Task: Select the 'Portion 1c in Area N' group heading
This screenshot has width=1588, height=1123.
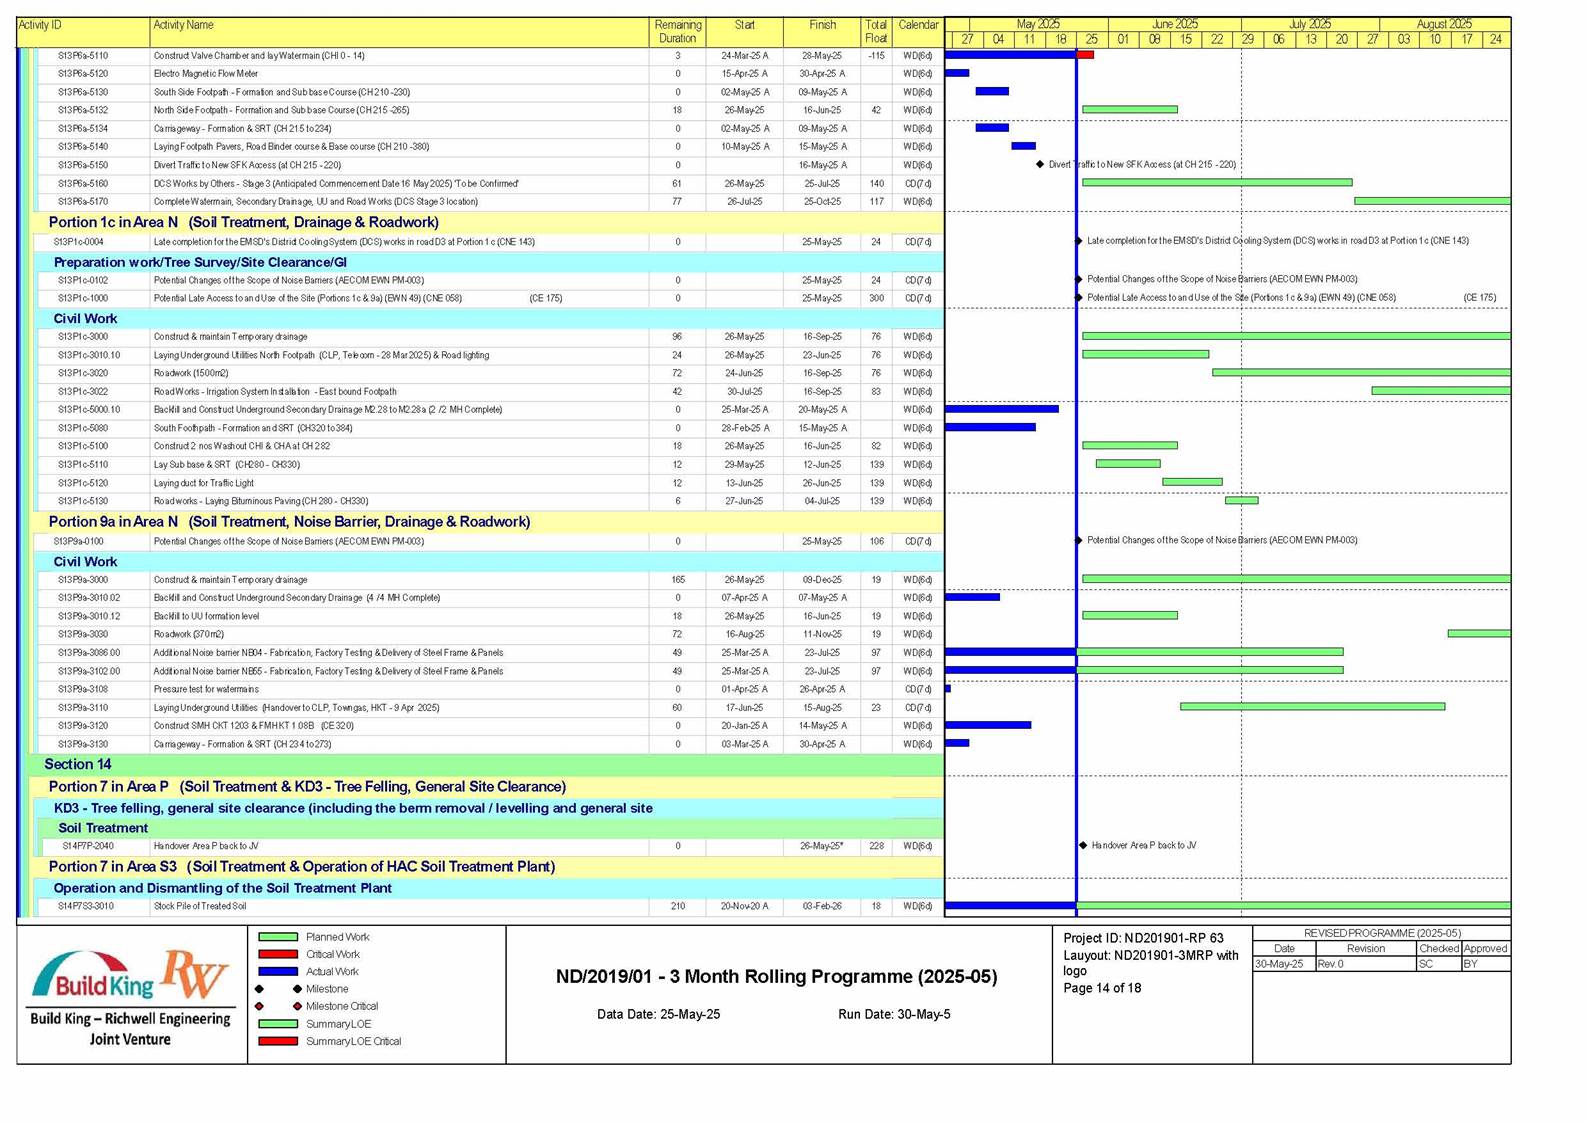Action: [x=243, y=222]
